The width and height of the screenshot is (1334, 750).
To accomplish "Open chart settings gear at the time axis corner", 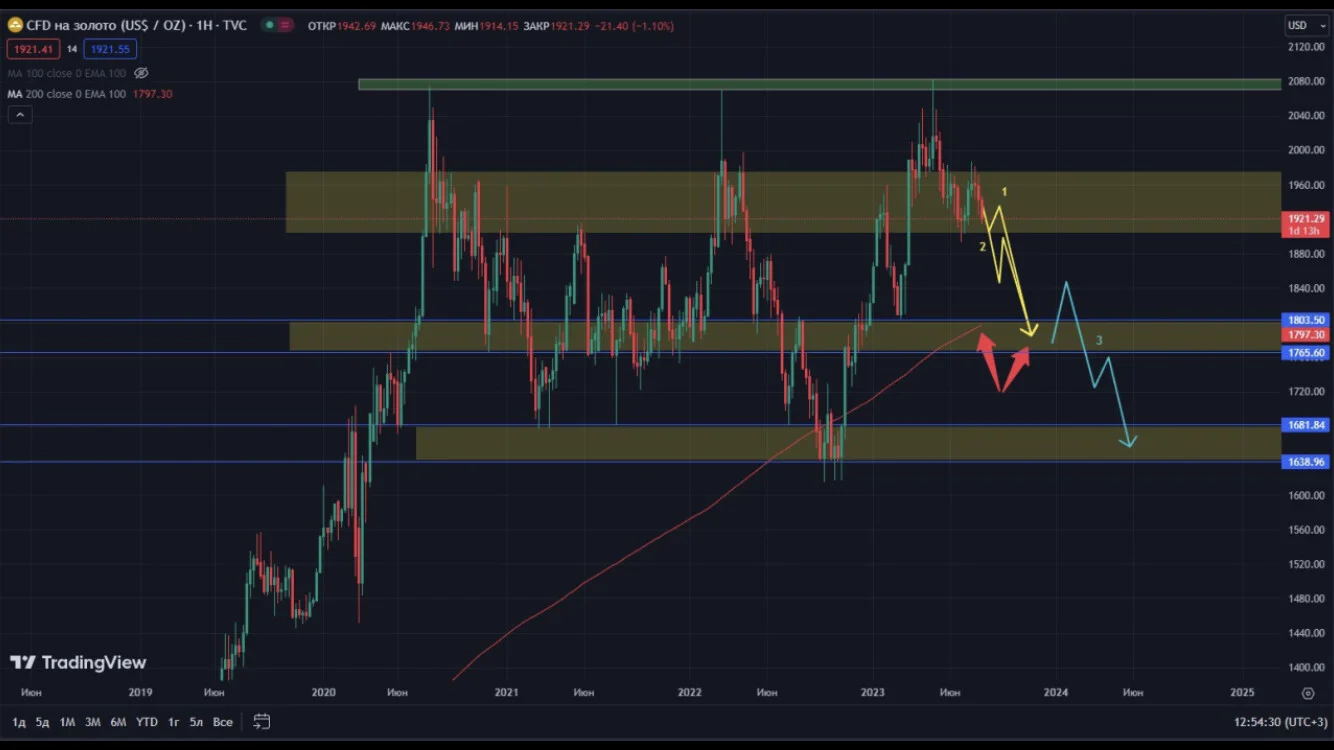I will [x=1307, y=692].
